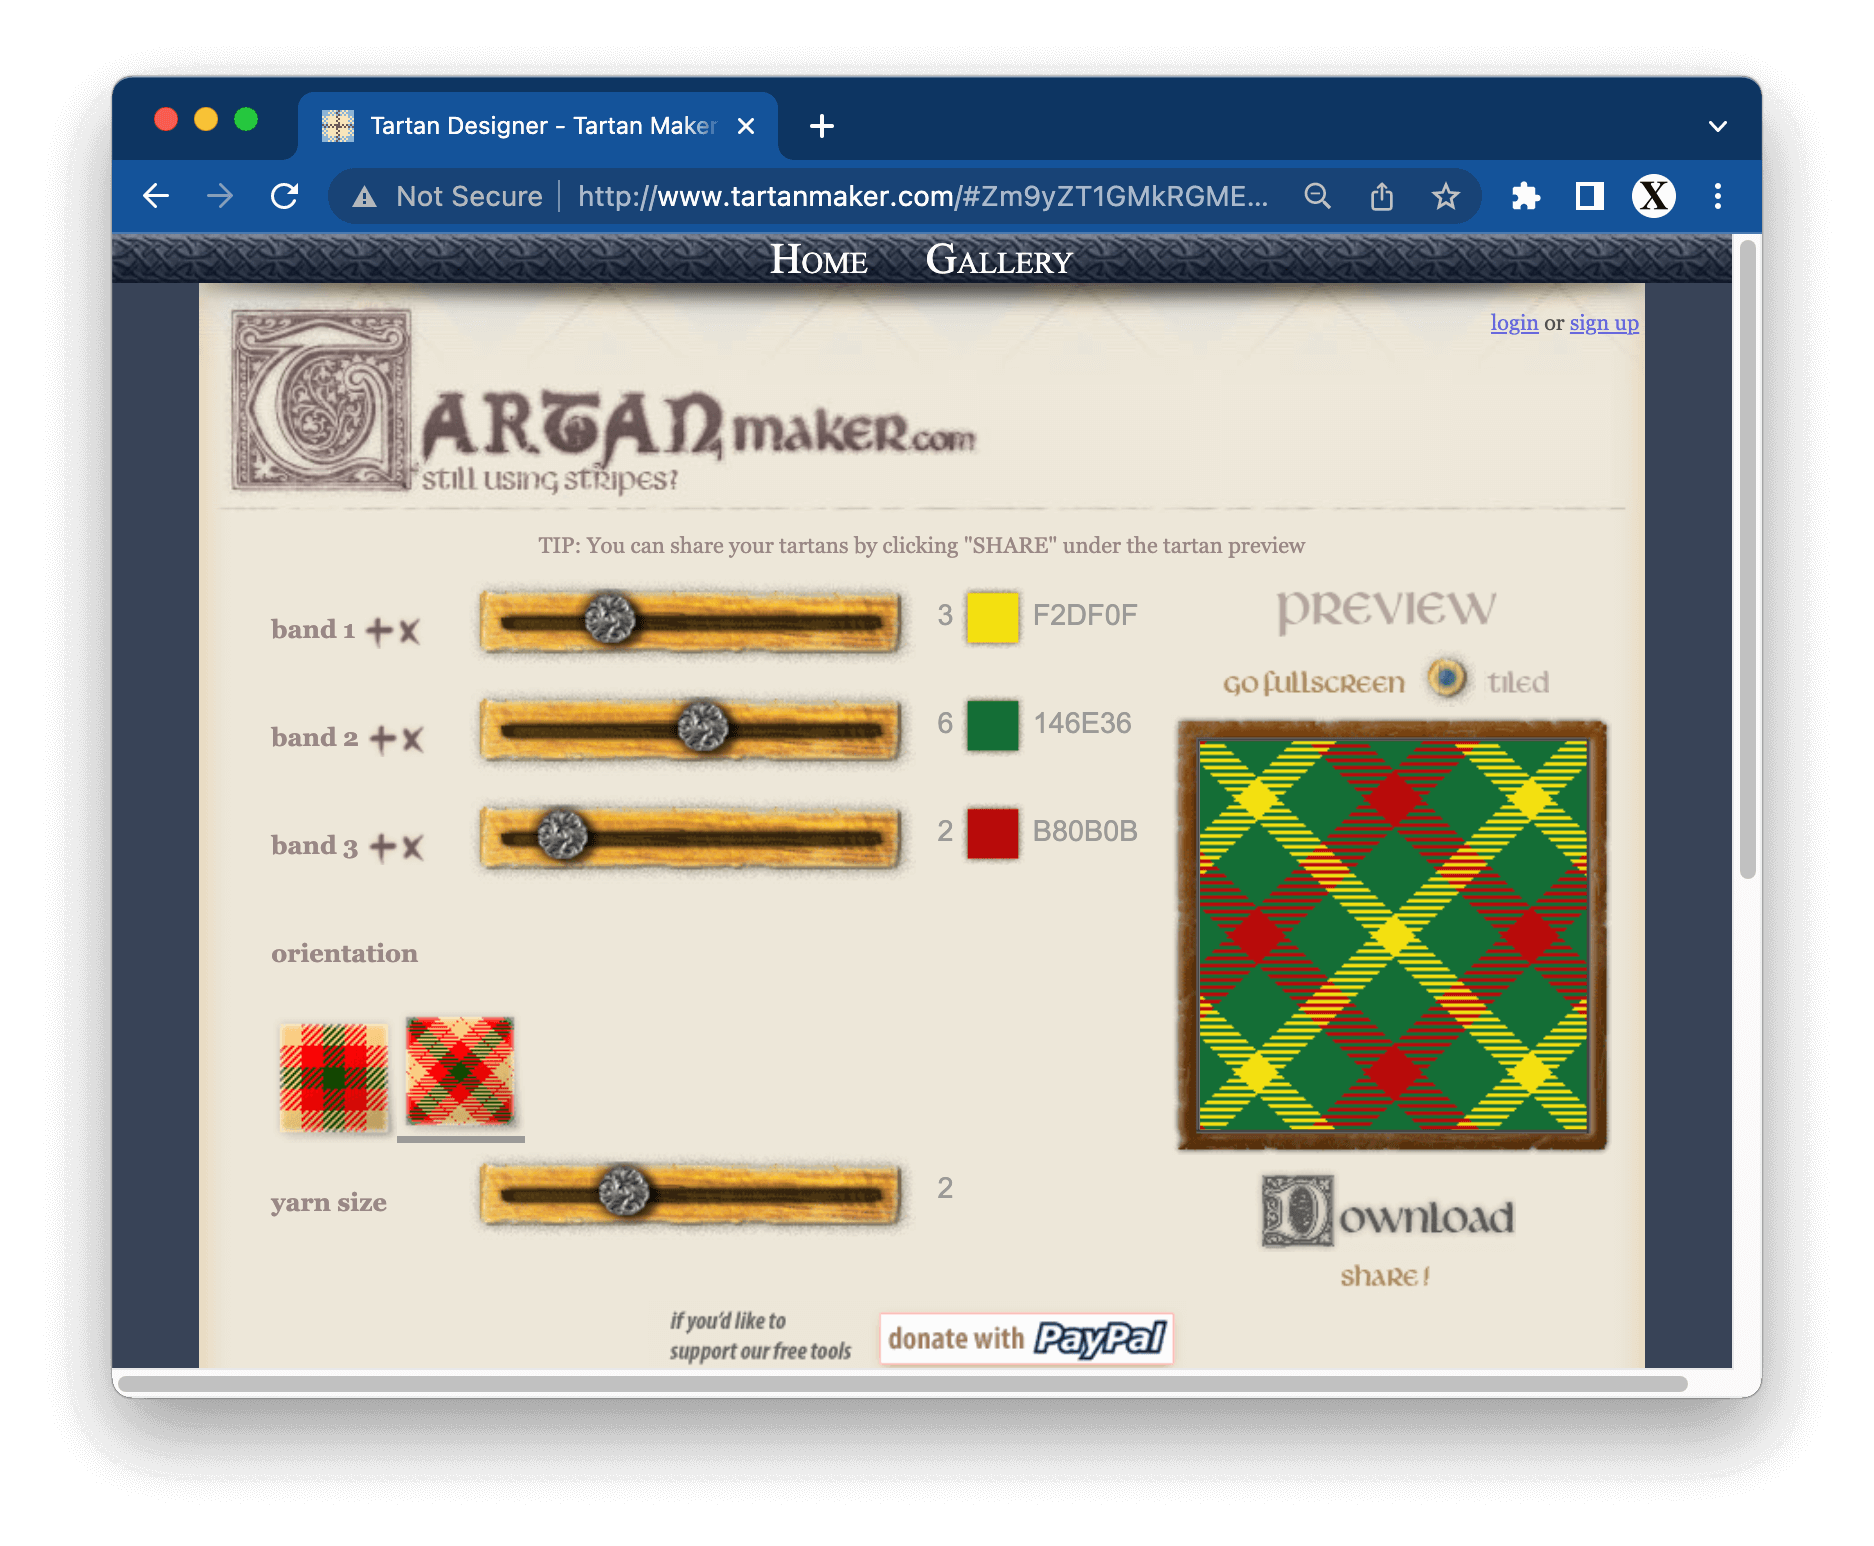
Task: Open the Chrome three-dot menu
Action: tap(1718, 196)
